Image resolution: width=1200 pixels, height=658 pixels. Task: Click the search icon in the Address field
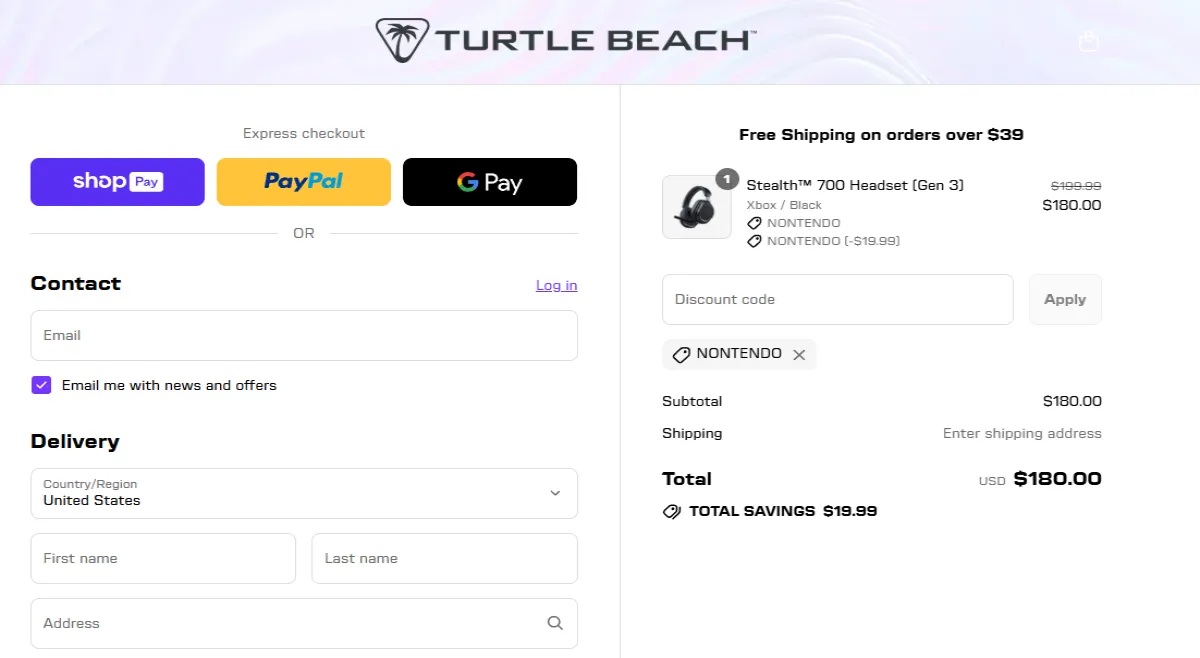pos(555,622)
